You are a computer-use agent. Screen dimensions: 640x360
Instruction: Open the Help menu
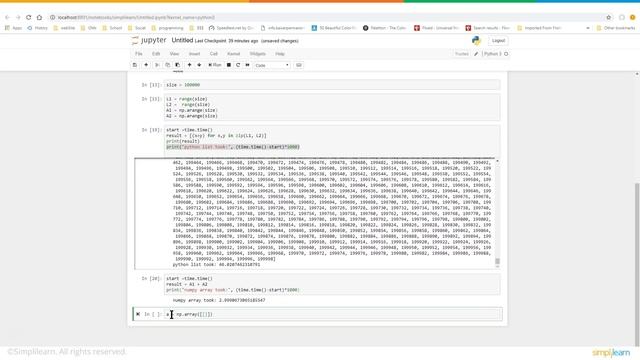point(280,53)
